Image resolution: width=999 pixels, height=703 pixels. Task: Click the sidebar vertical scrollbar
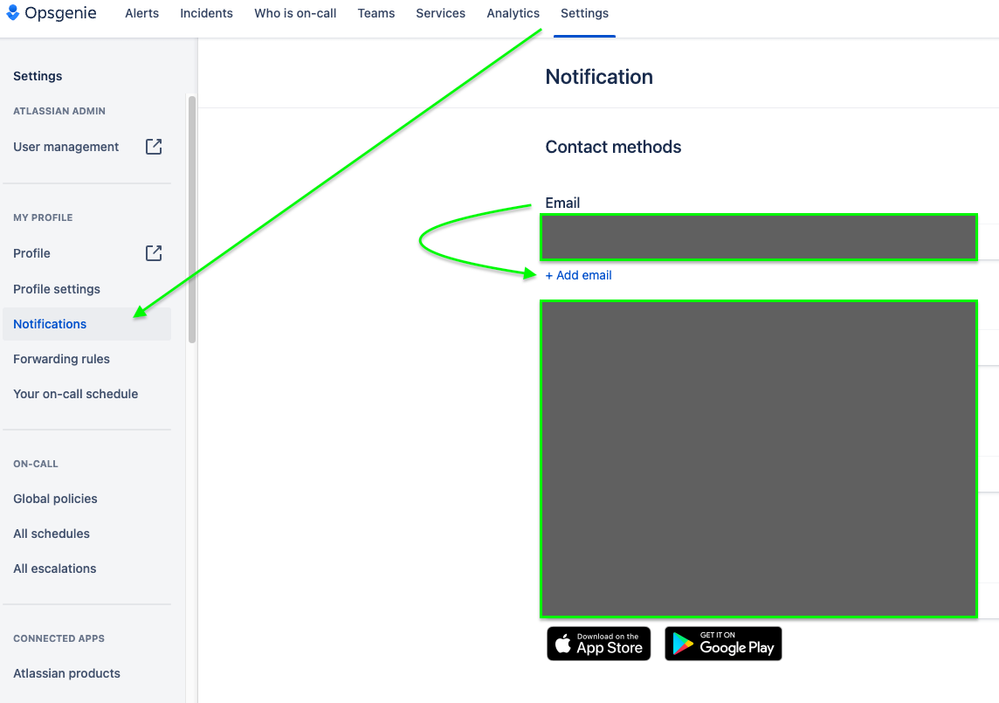tap(192, 219)
